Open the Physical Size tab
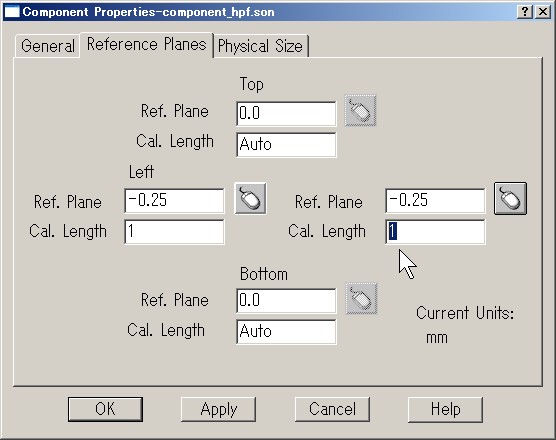This screenshot has height=440, width=556. 261,46
